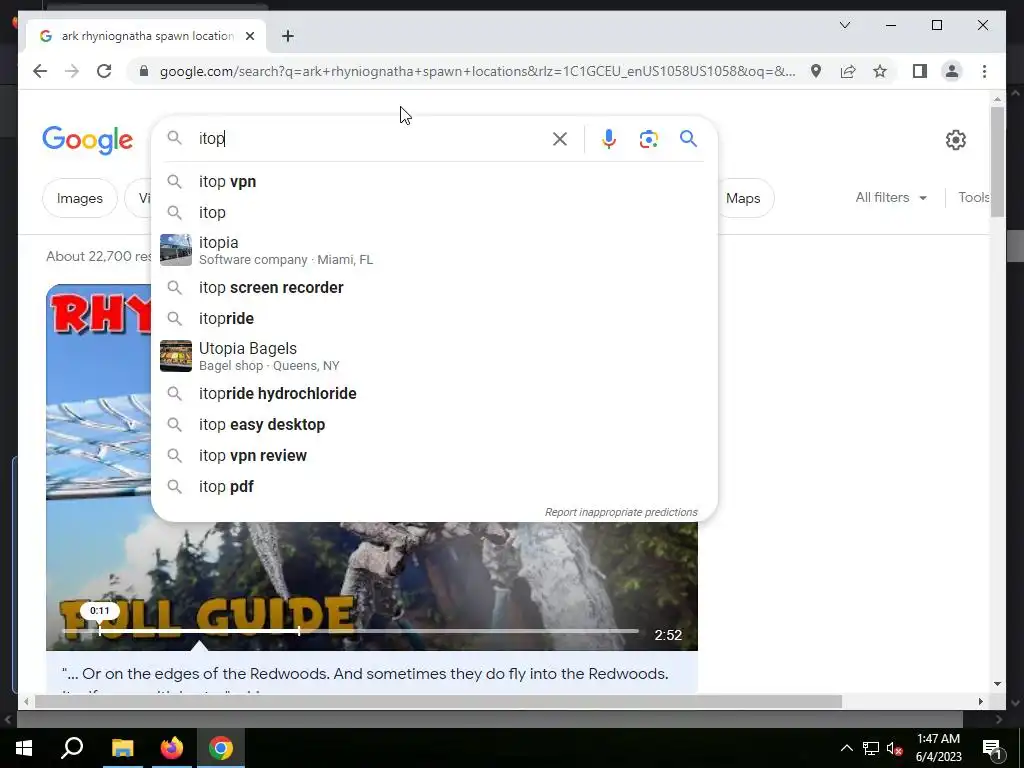Open the location permission icon in the address bar

coord(816,71)
